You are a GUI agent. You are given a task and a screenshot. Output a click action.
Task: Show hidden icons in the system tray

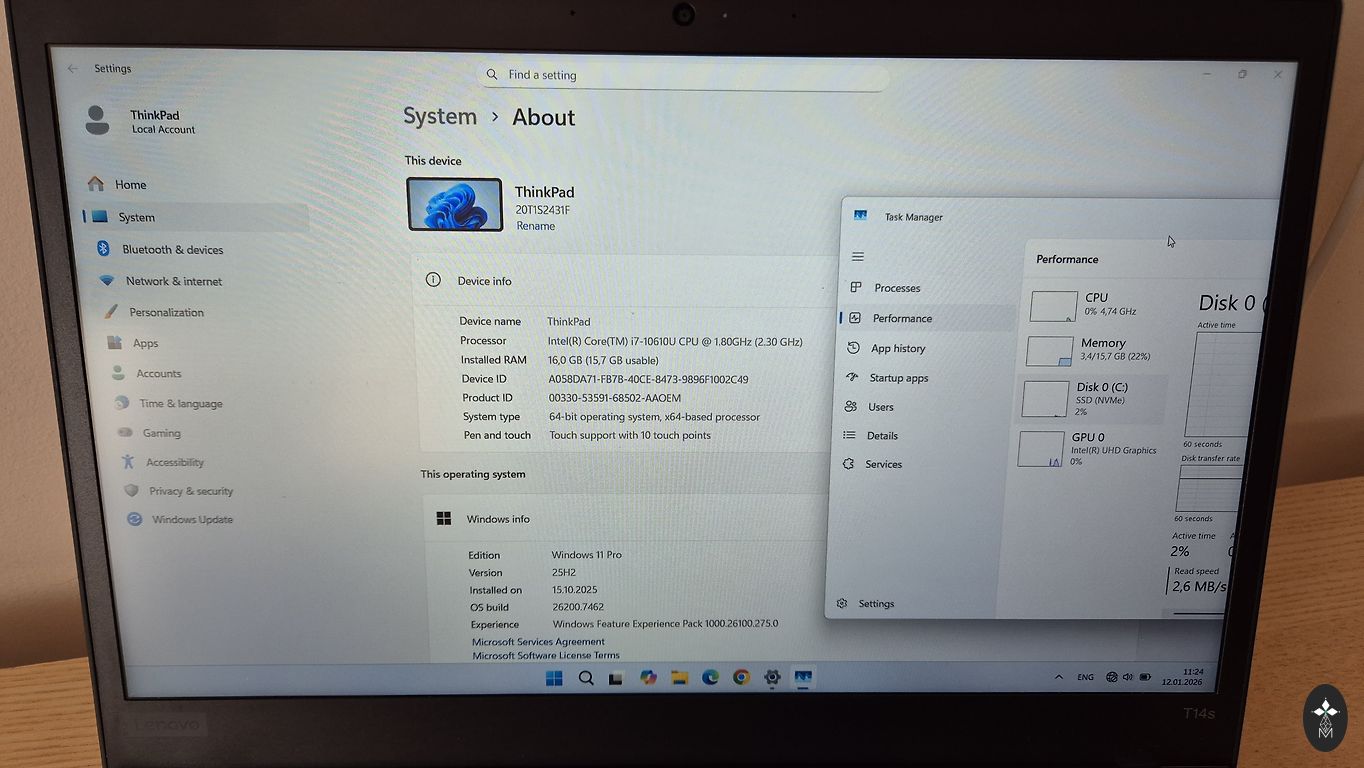click(1059, 677)
